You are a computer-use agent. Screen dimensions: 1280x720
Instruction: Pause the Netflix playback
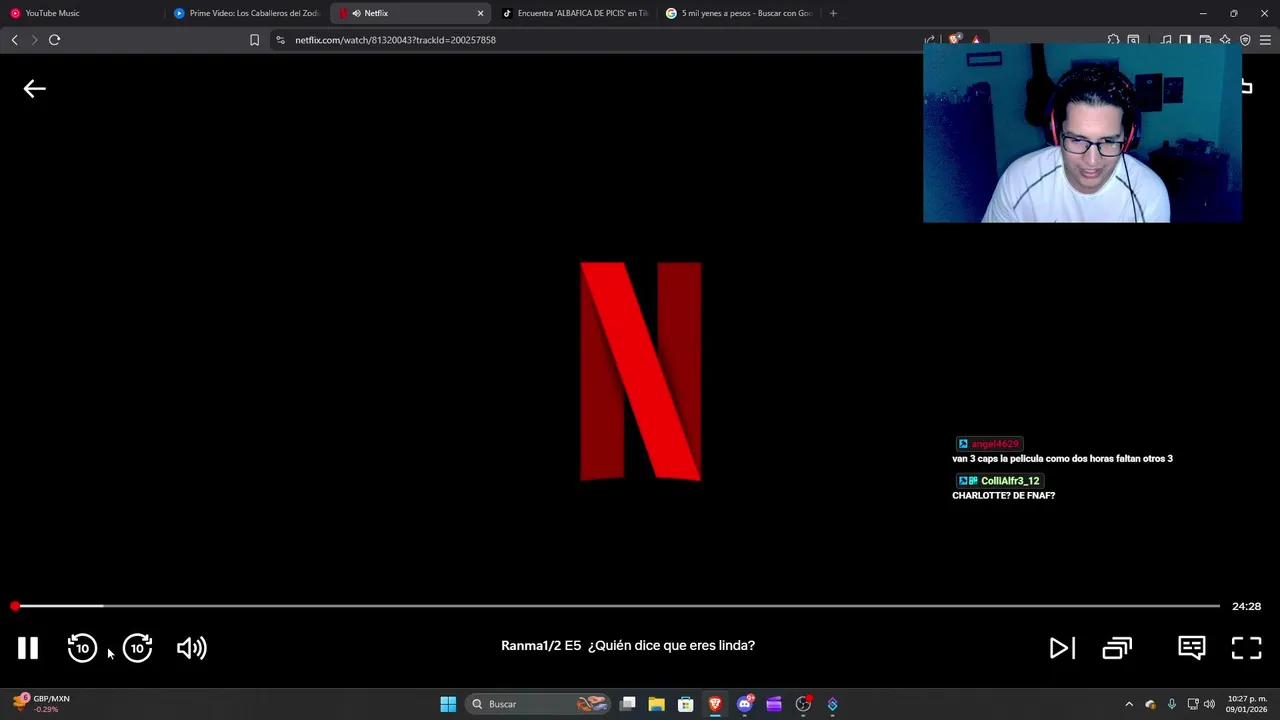[x=28, y=648]
